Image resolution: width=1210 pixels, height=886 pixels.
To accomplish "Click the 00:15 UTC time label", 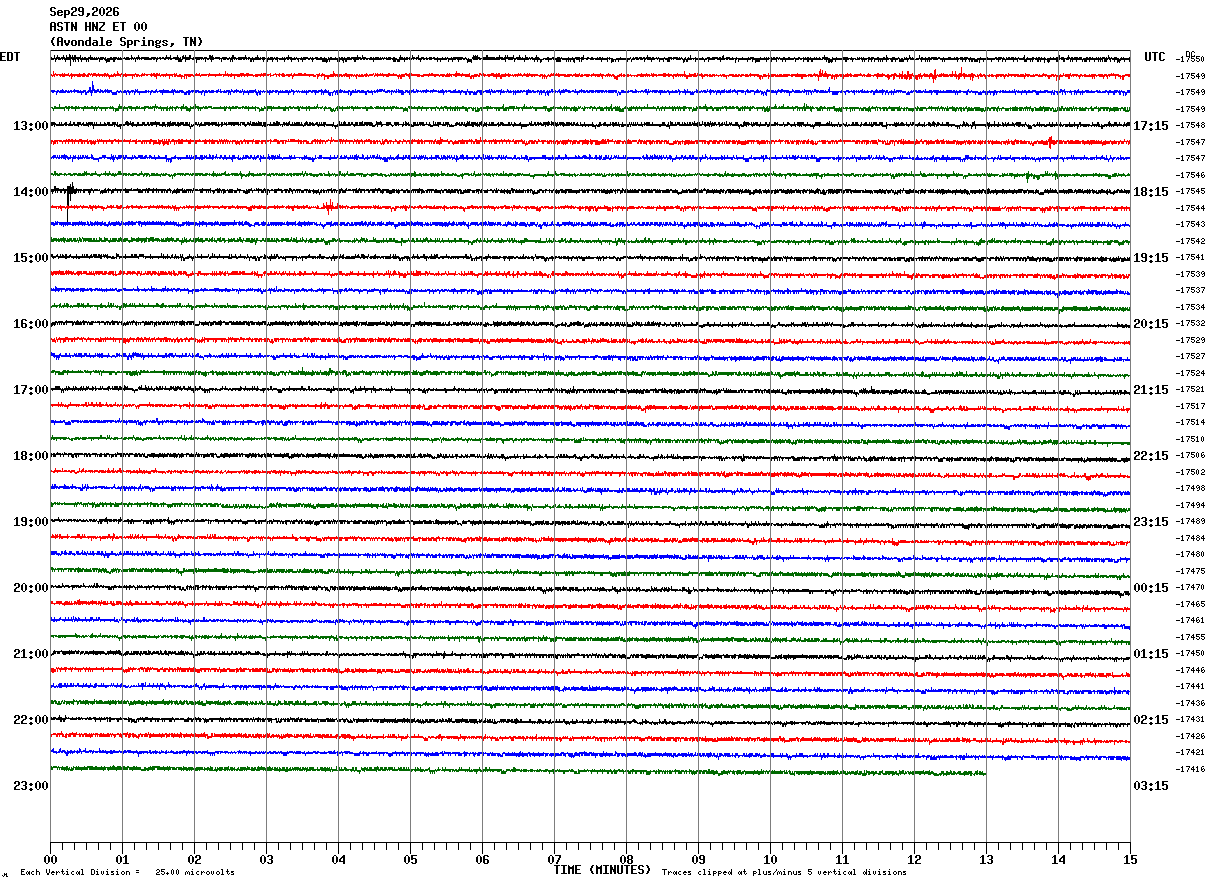I will [x=1150, y=588].
